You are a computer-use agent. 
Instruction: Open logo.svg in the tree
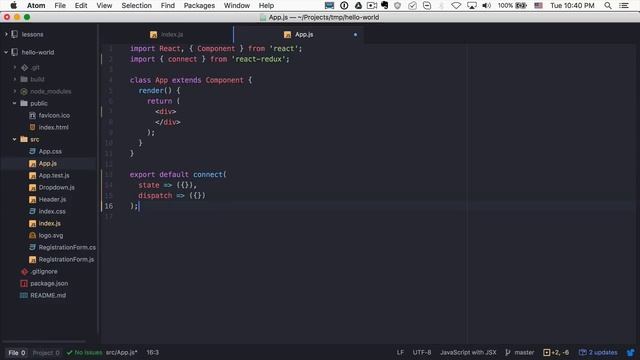point(51,236)
